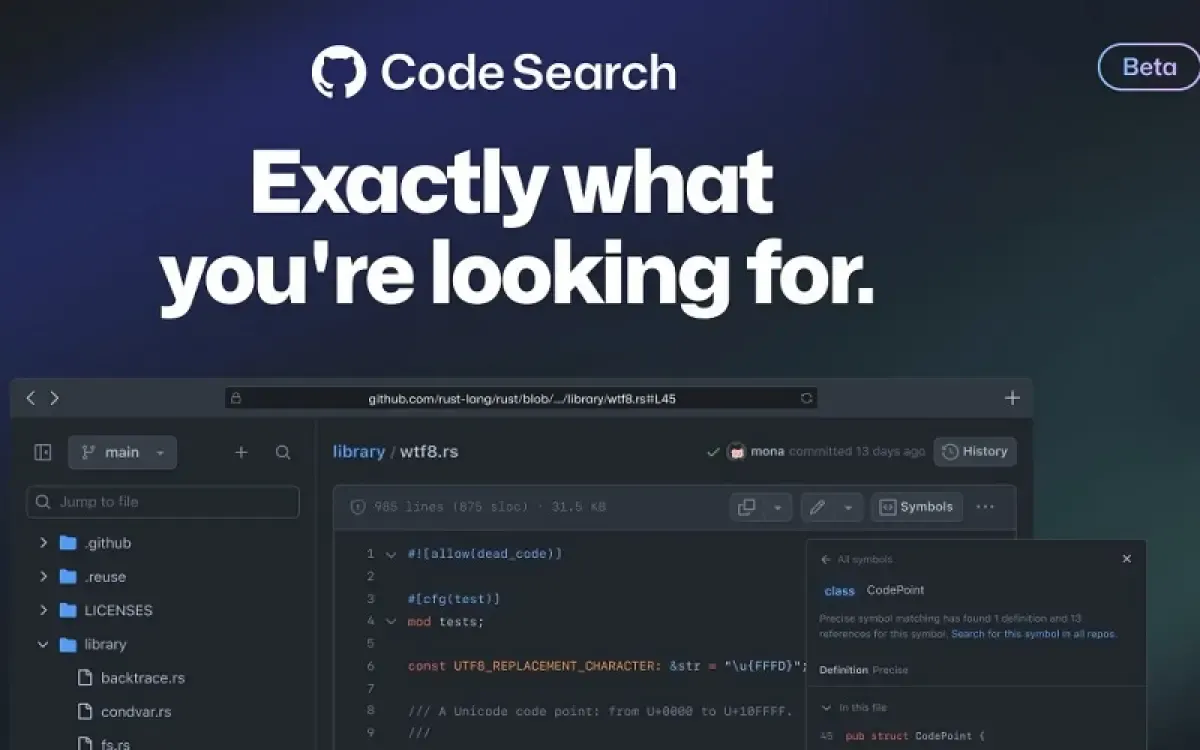This screenshot has height=750, width=1200.
Task: Click the library breadcrumb link
Action: tap(359, 452)
